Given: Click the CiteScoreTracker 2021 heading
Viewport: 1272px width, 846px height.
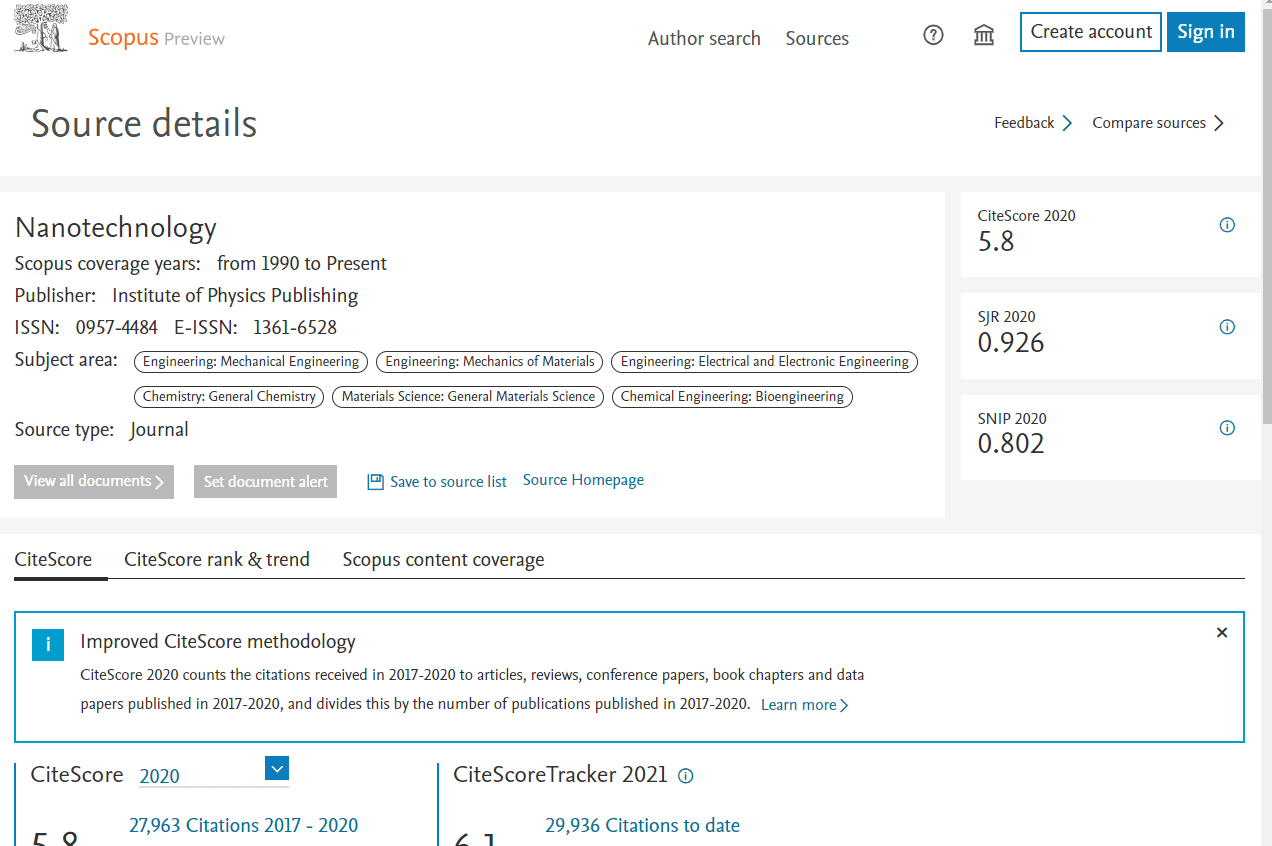Looking at the screenshot, I should (x=560, y=775).
